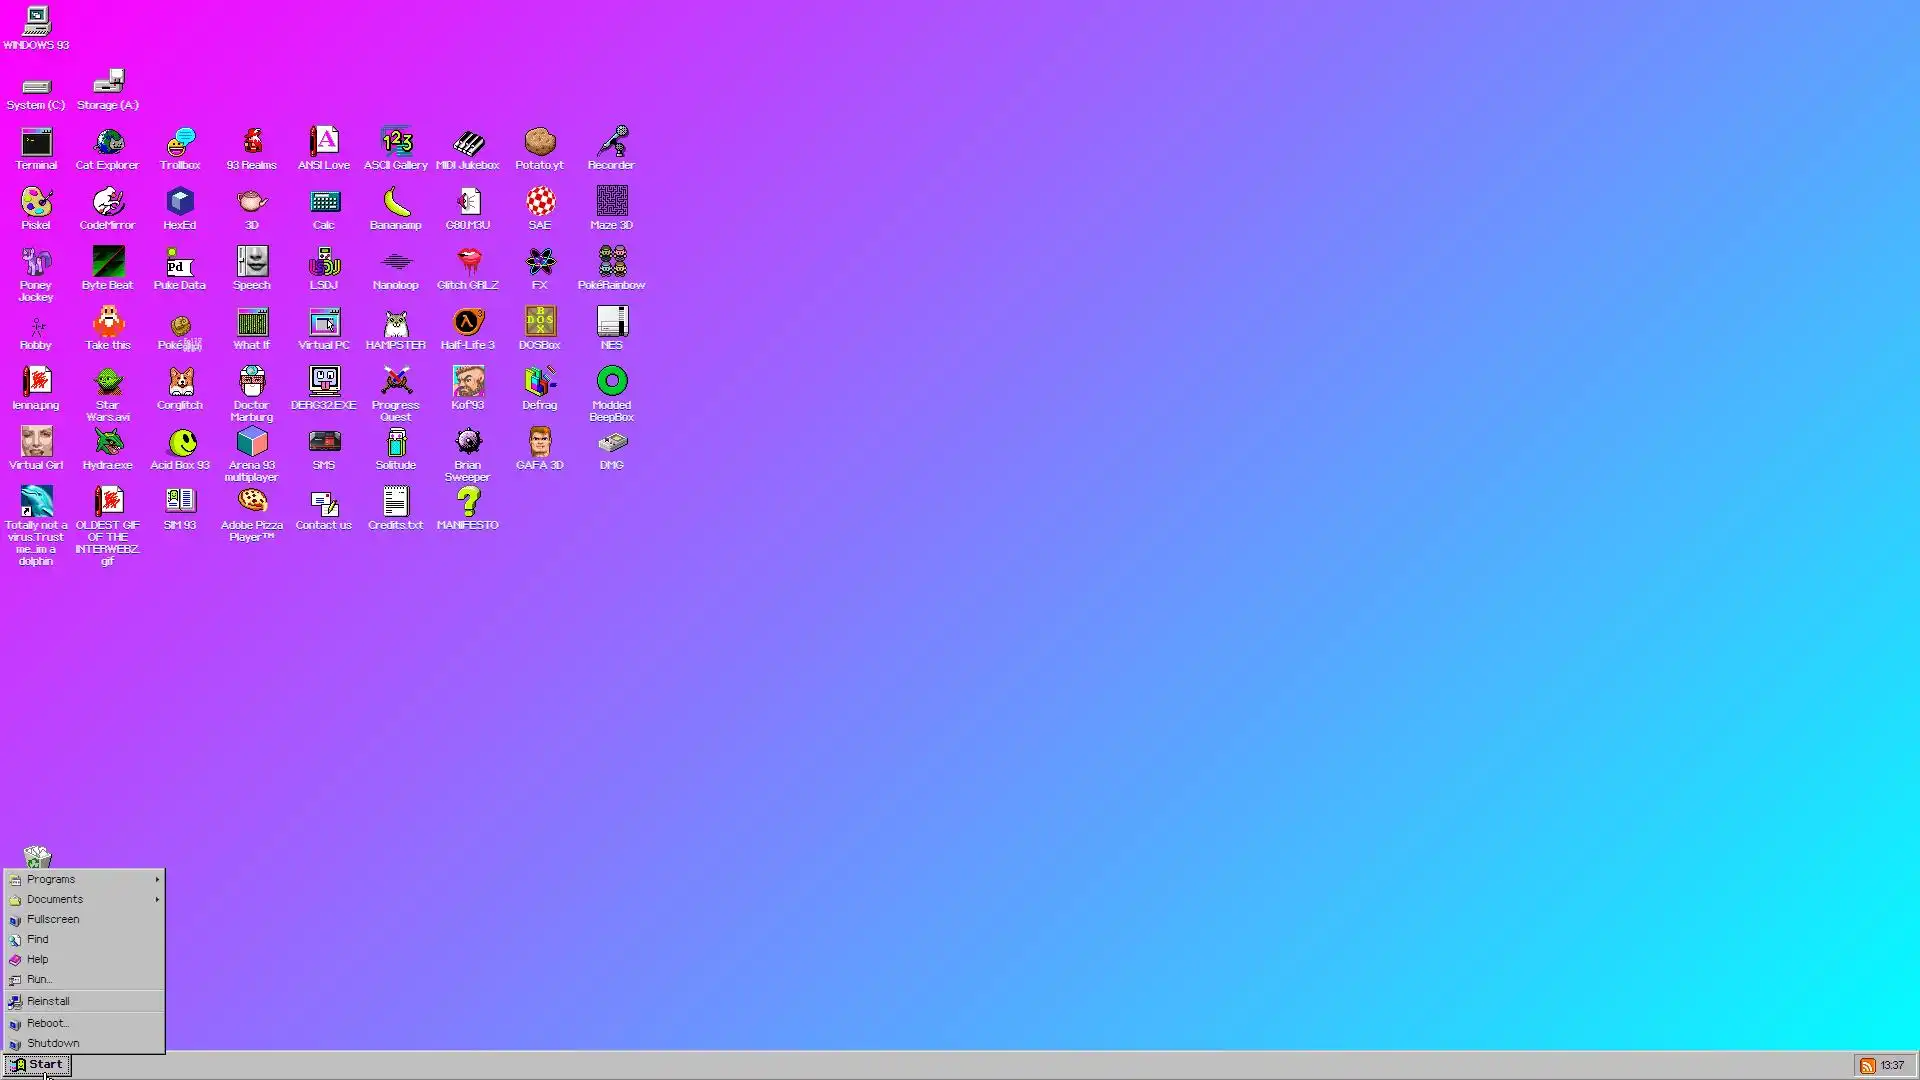Select Find in the Start menu
Image resolution: width=1920 pixels, height=1080 pixels.
tap(38, 940)
